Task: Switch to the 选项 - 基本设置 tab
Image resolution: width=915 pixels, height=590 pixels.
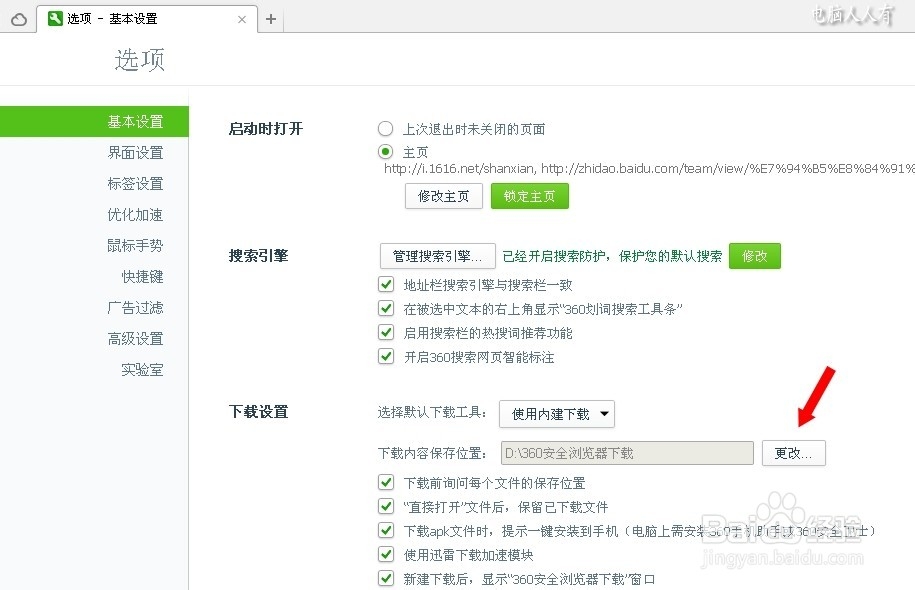Action: coord(147,19)
